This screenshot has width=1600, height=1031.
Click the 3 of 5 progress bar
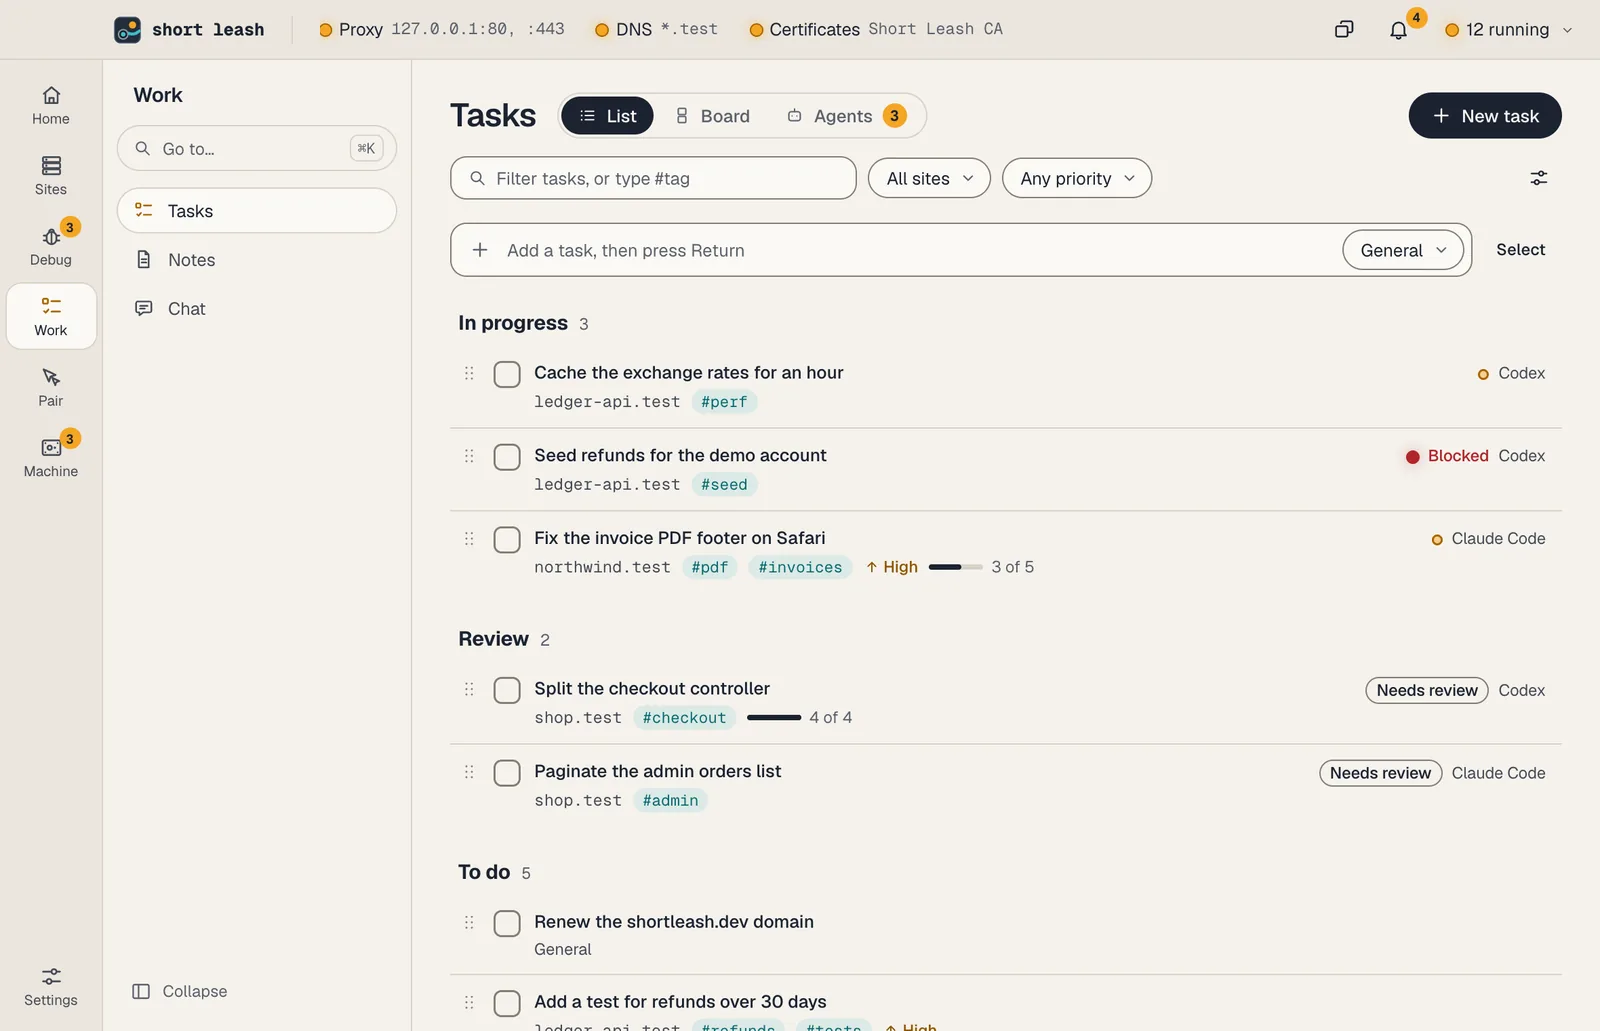click(956, 567)
